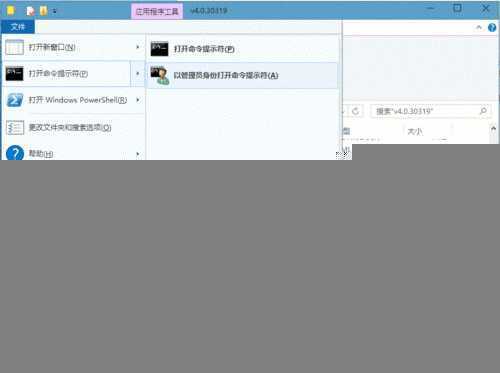Screen dimensions: 500x373
Task: Click the refresh button next to the address bar
Action: 355,111
